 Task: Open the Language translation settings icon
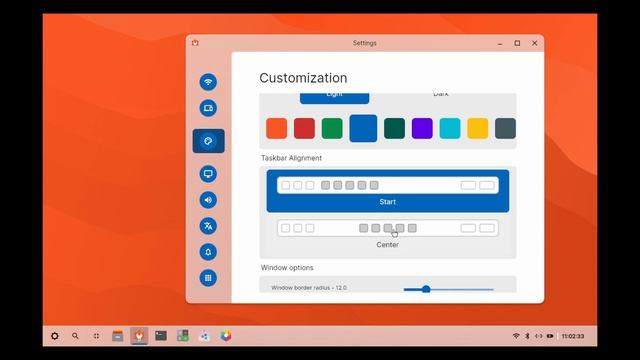pyautogui.click(x=208, y=226)
